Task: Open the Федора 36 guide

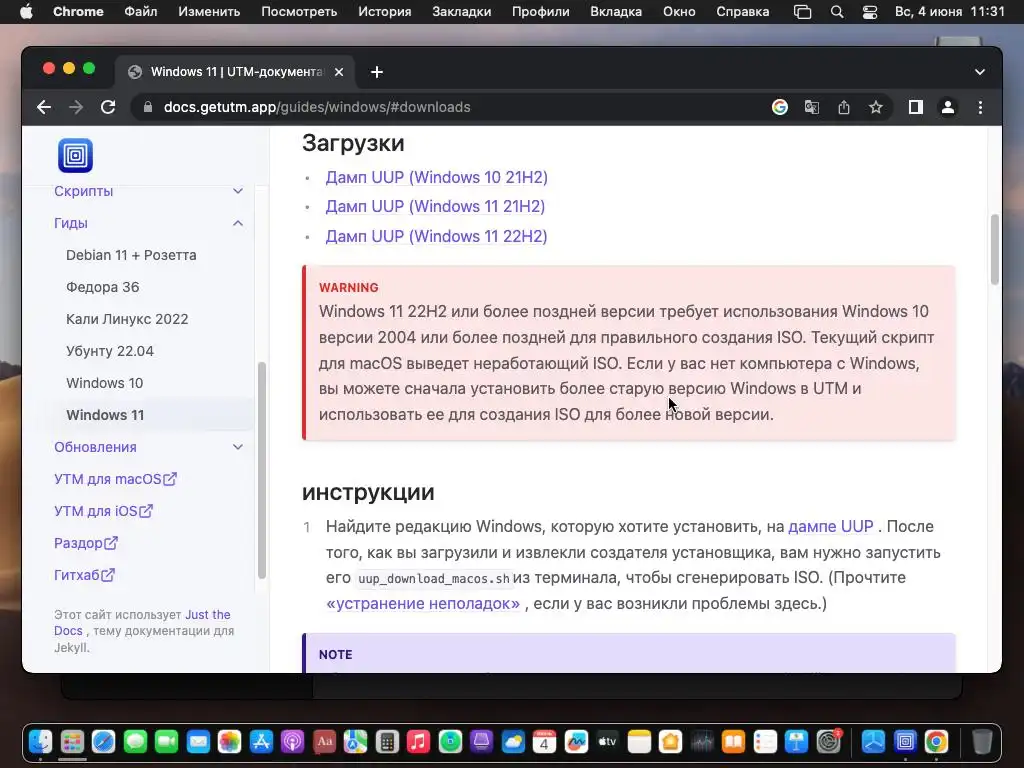Action: (x=103, y=287)
